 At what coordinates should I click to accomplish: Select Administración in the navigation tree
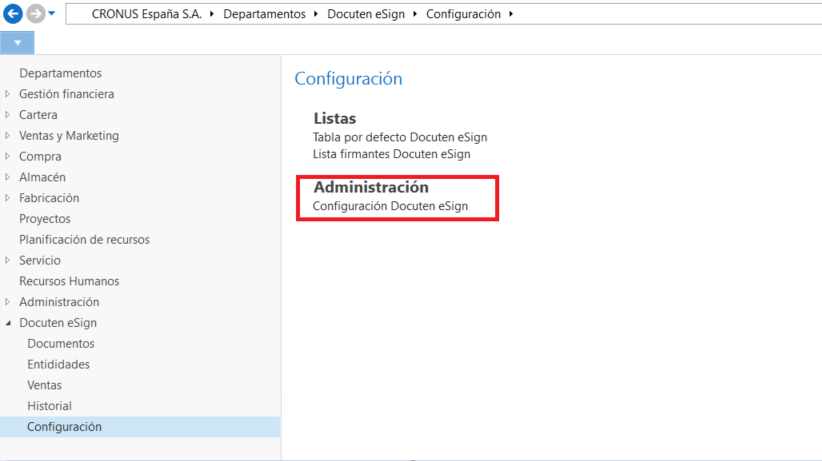point(59,302)
